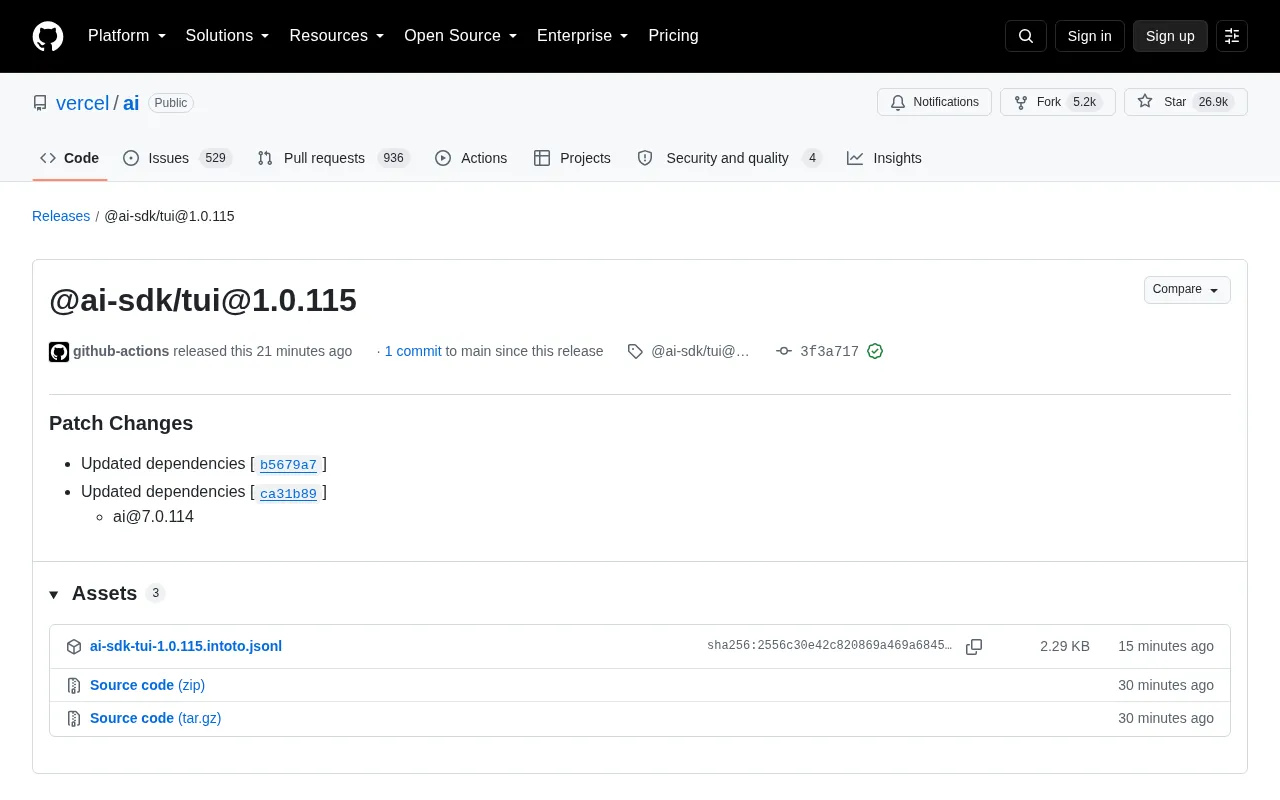Open the Pricing link
The image size is (1280, 800).
click(673, 36)
